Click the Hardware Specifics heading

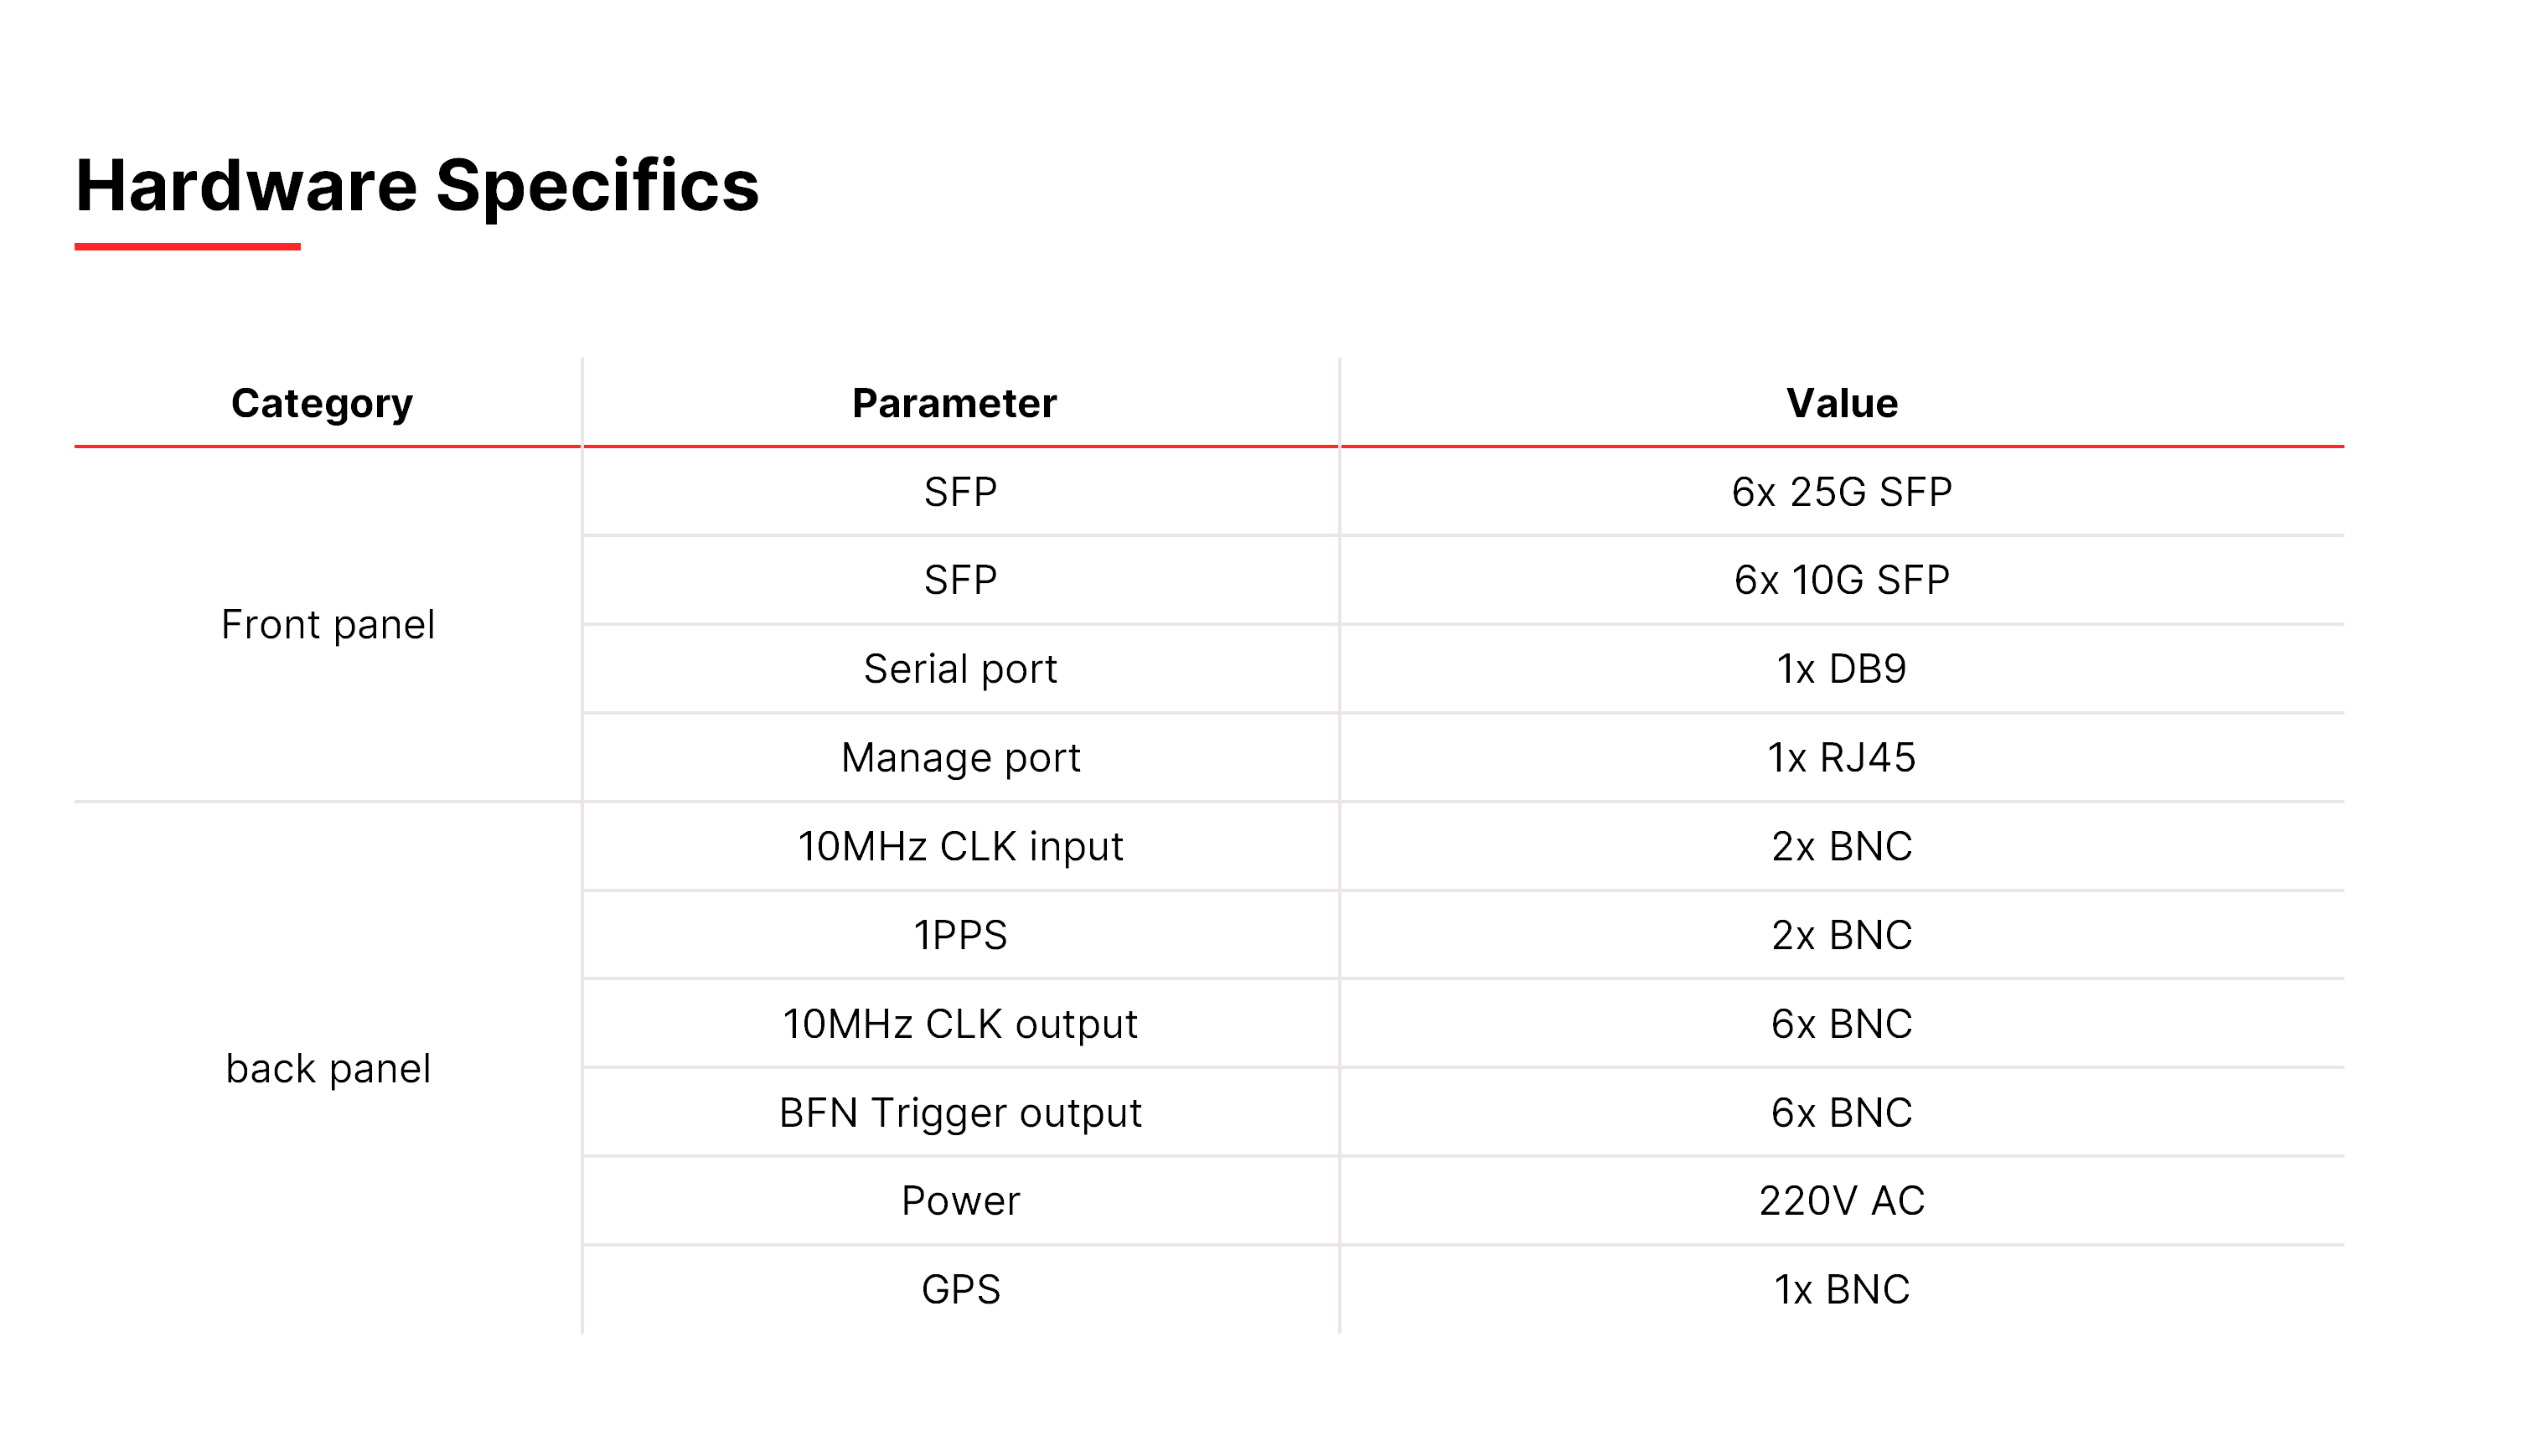[x=417, y=186]
